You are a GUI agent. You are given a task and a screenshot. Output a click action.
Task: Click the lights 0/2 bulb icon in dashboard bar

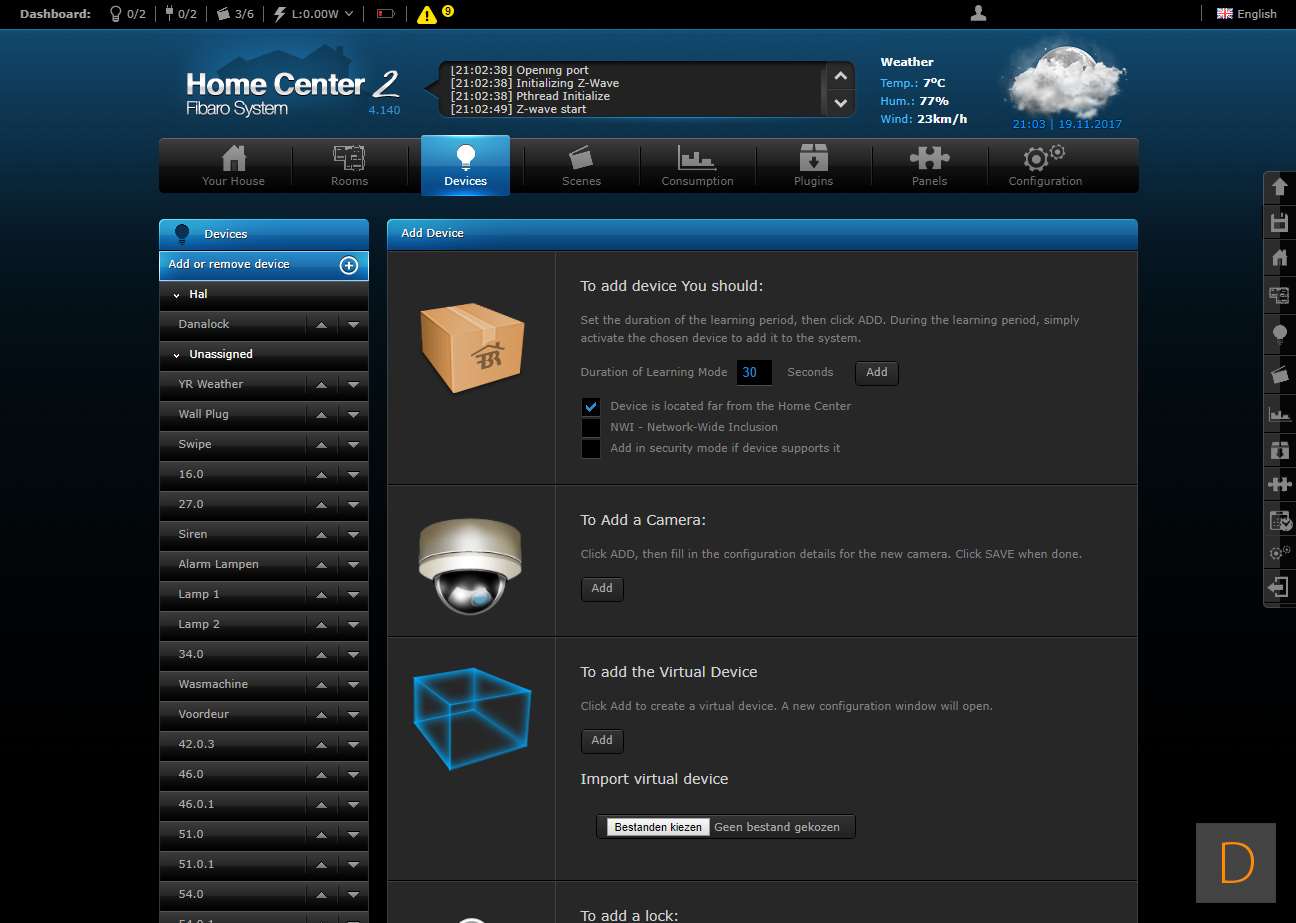(x=115, y=14)
